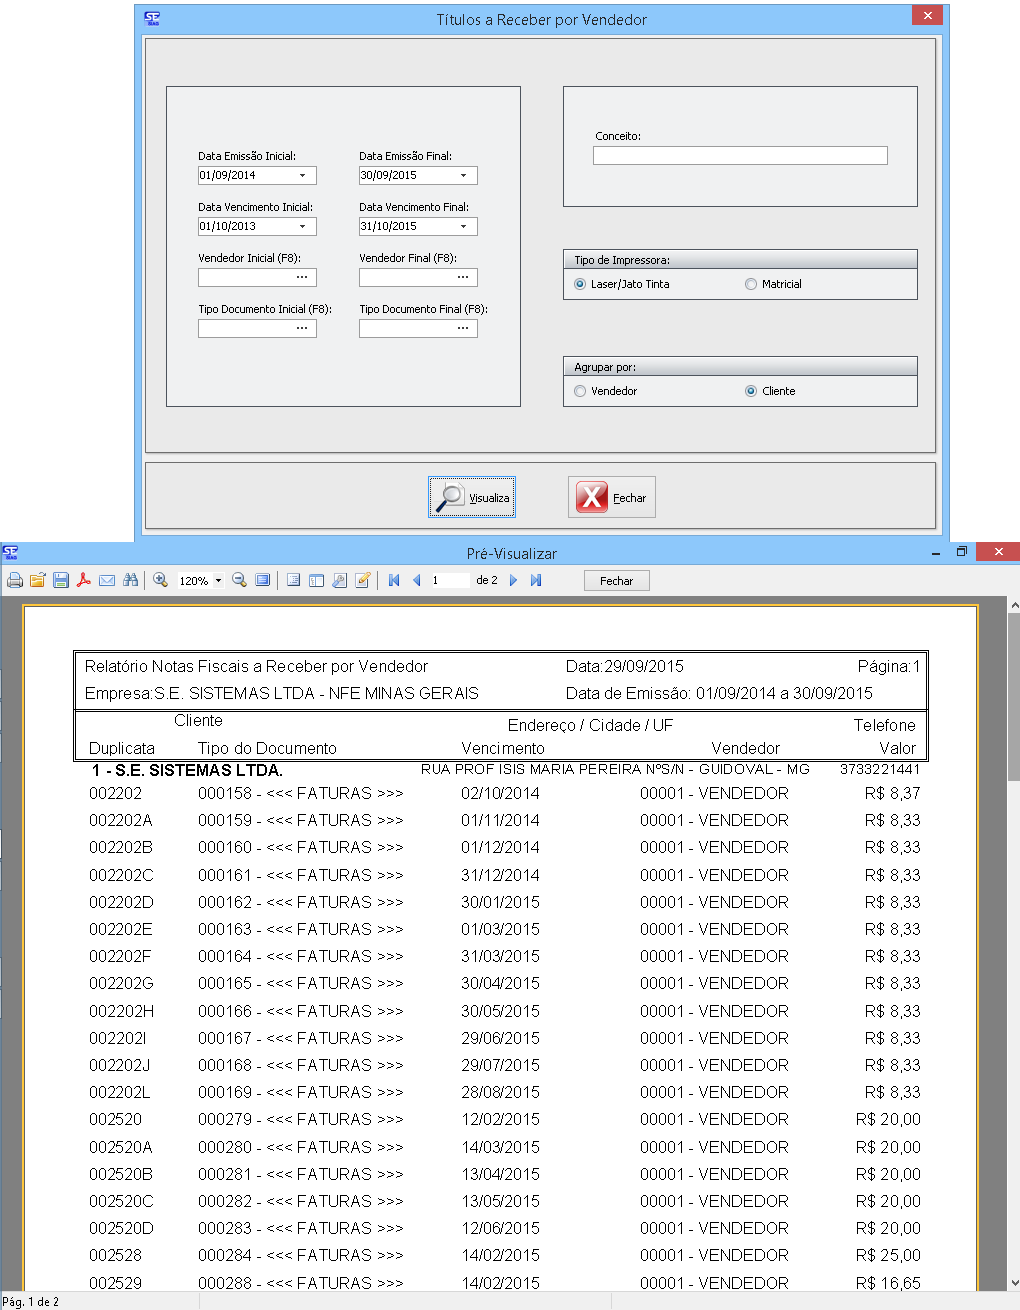Viewport: 1020px width, 1310px height.
Task: Click the zoom in magnifier icon
Action: [x=160, y=580]
